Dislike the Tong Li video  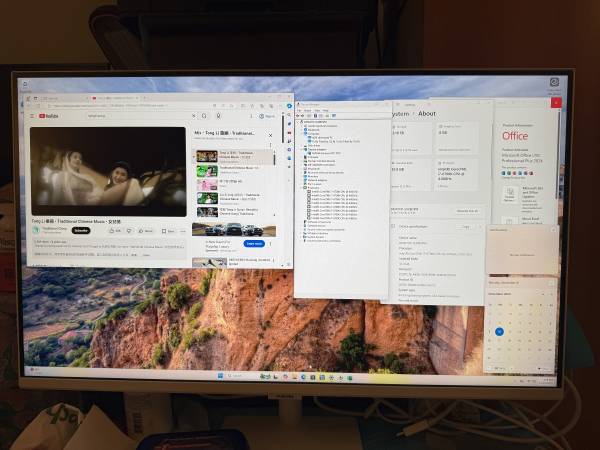pyautogui.click(x=131, y=230)
